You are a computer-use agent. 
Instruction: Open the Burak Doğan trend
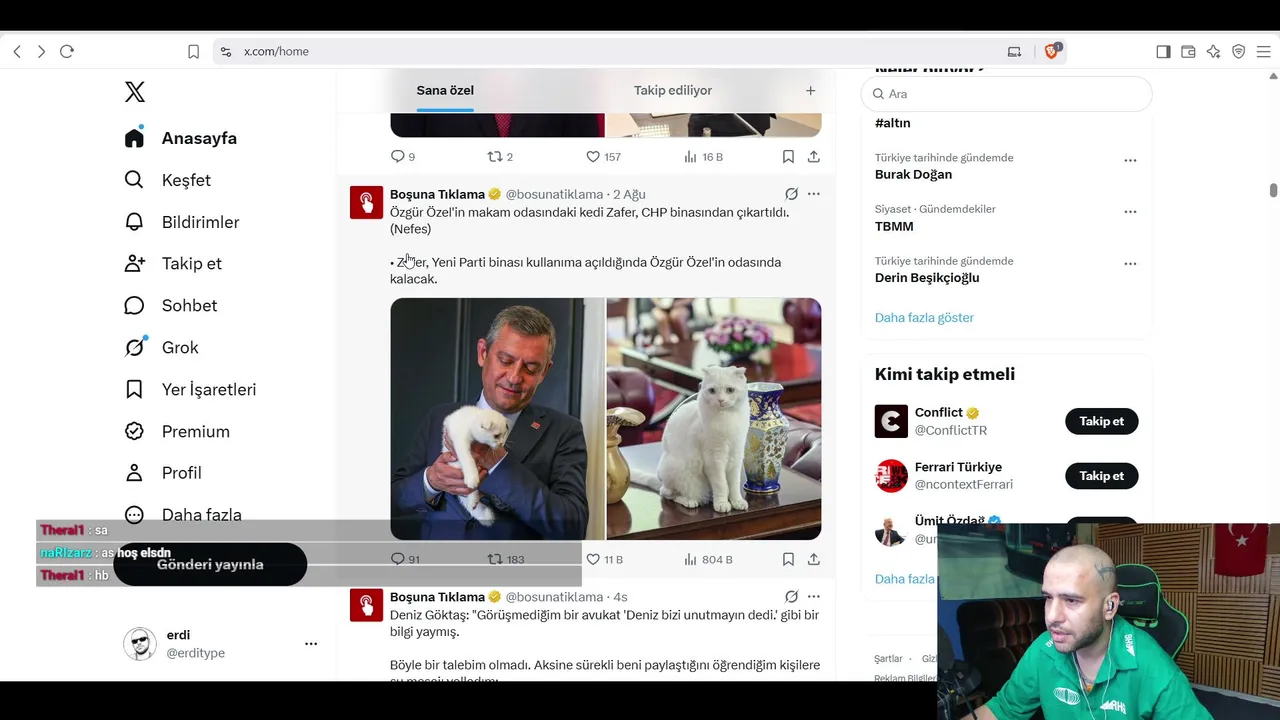(x=913, y=174)
